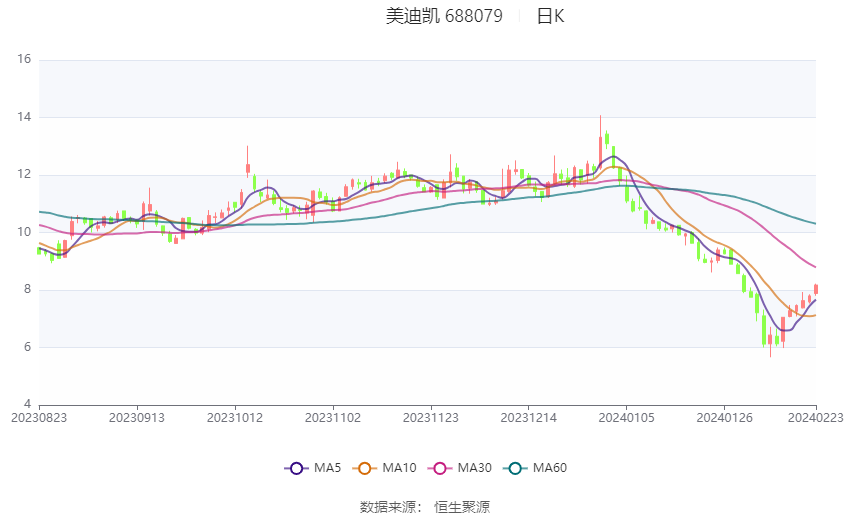Click the 20230913 date axis label
Viewport: 850px width, 517px height.
(x=137, y=418)
